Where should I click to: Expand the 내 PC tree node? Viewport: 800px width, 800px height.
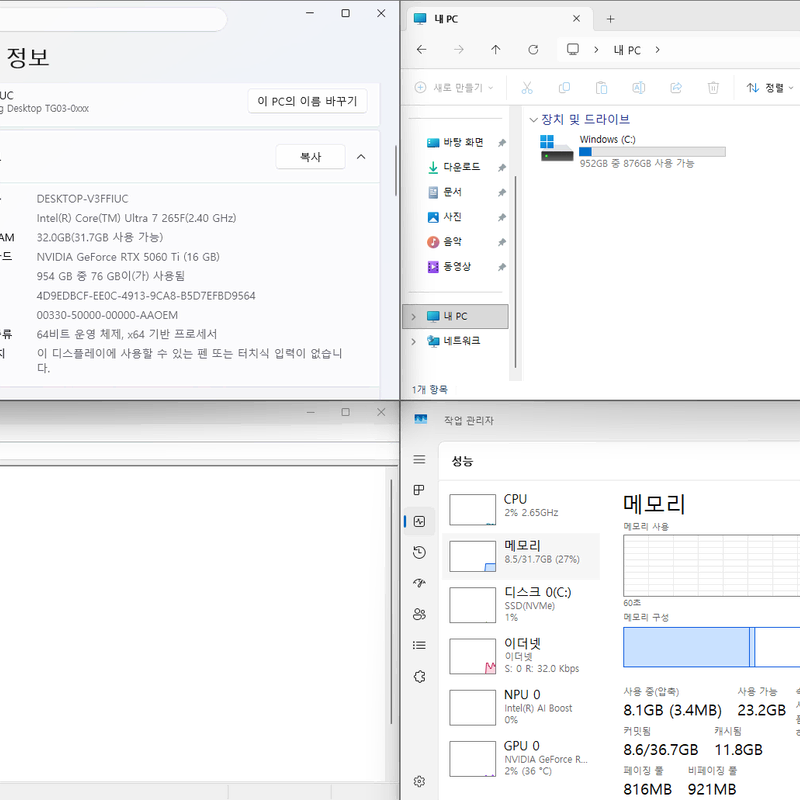(413, 317)
